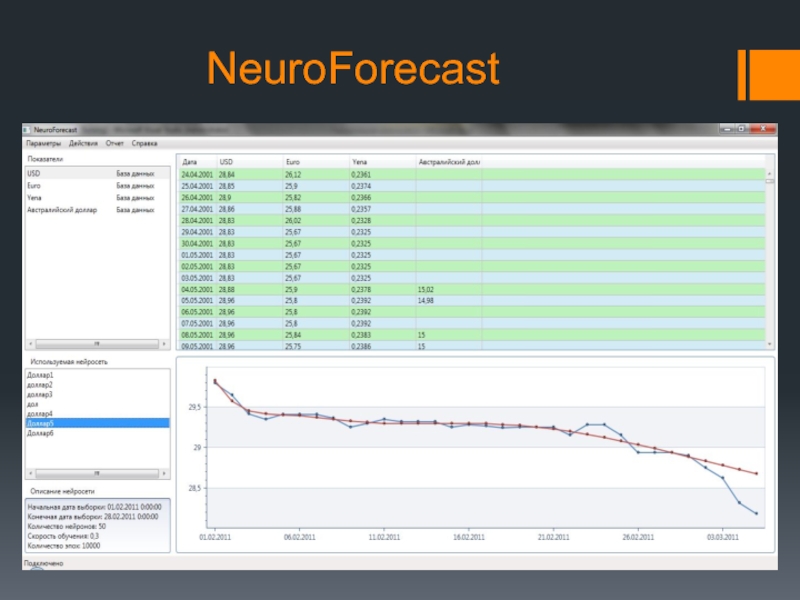Click the Yena column header

click(360, 161)
